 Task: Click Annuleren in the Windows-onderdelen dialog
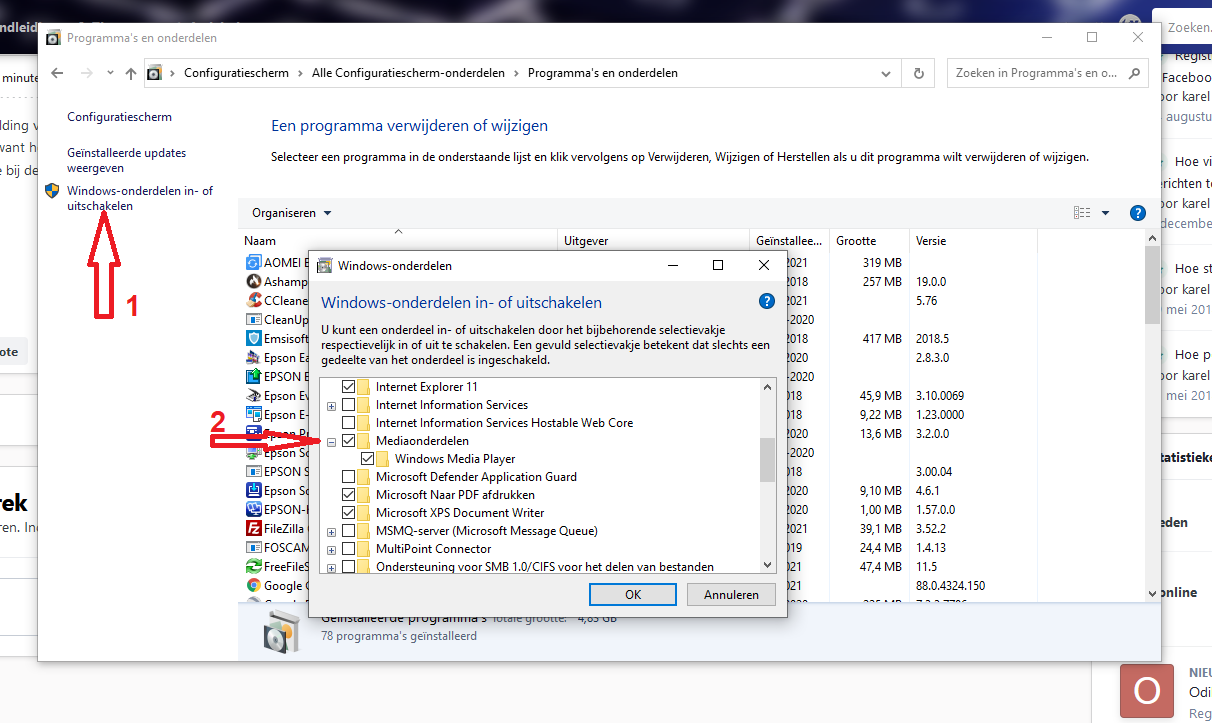(x=731, y=594)
